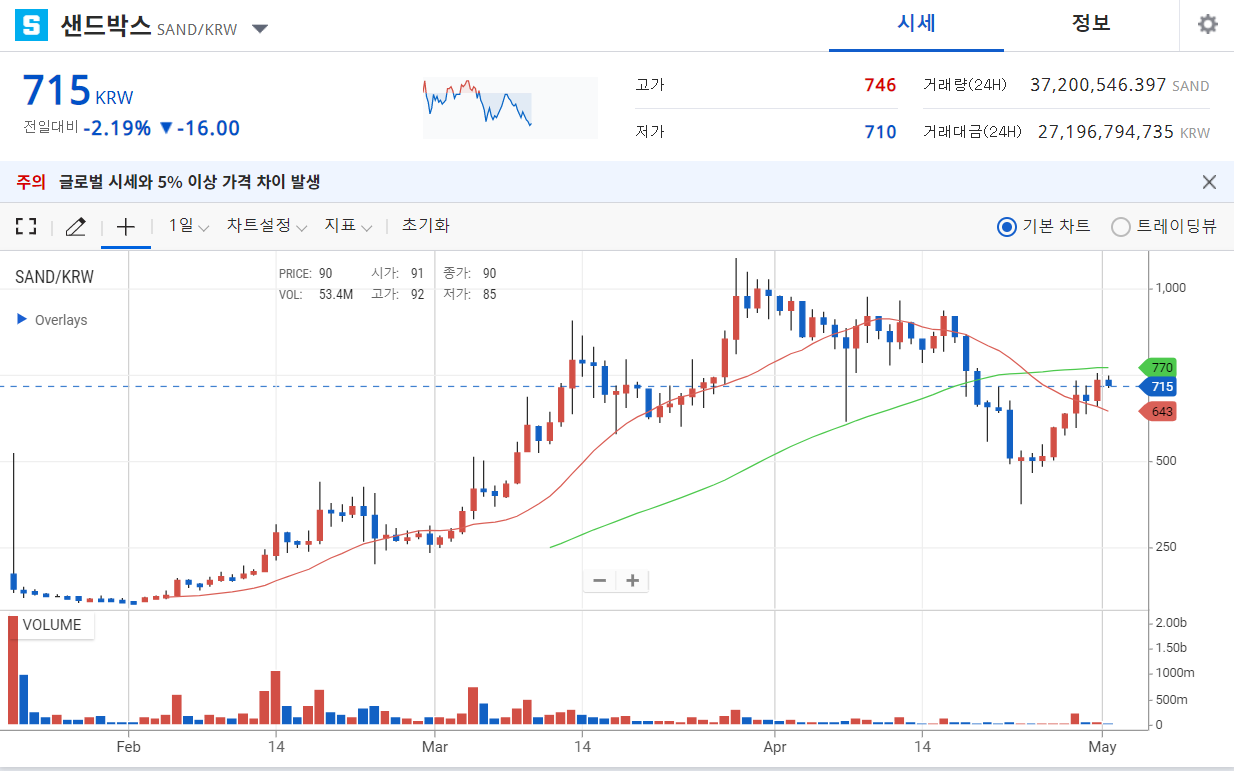Click the green 770 moving average price tag
The width and height of the screenshot is (1234, 771).
(x=1158, y=367)
